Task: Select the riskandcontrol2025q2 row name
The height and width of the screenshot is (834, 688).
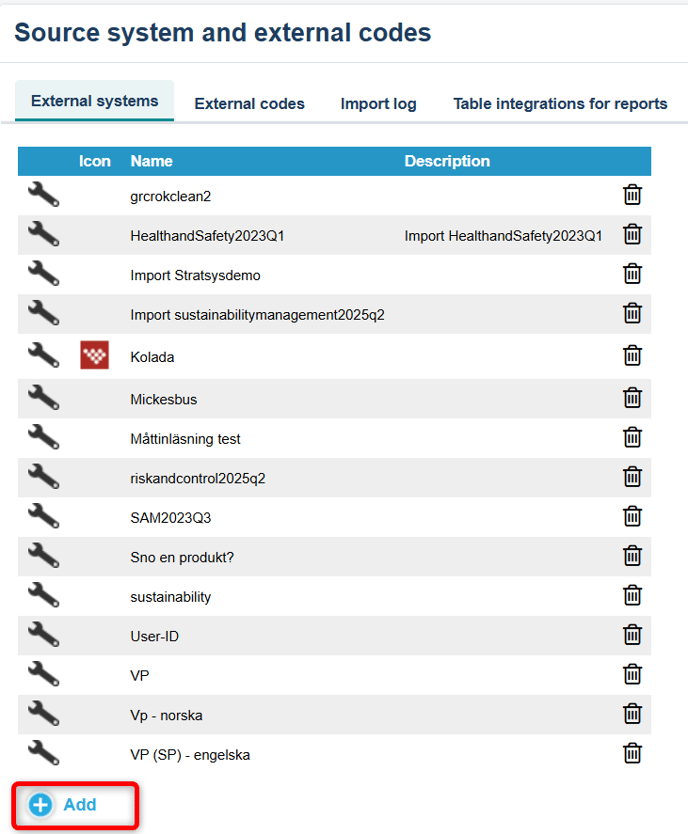Action: (198, 478)
